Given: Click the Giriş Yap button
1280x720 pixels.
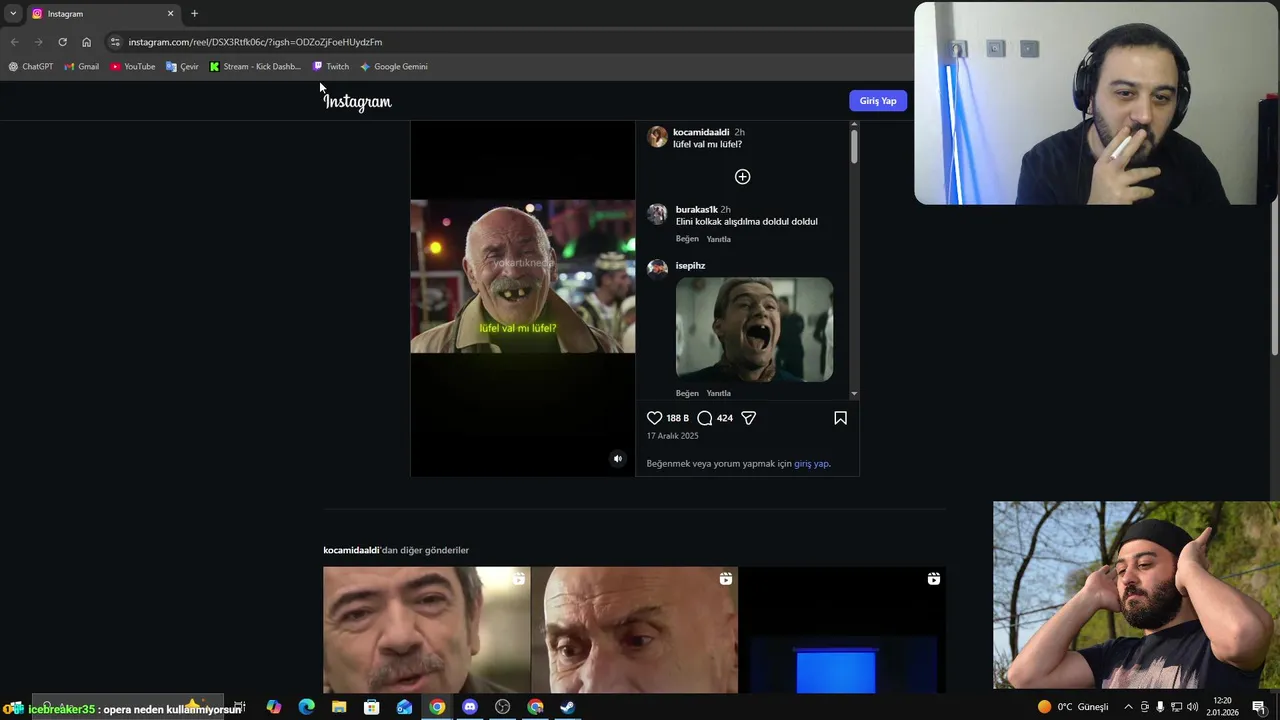Looking at the screenshot, I should (x=878, y=101).
